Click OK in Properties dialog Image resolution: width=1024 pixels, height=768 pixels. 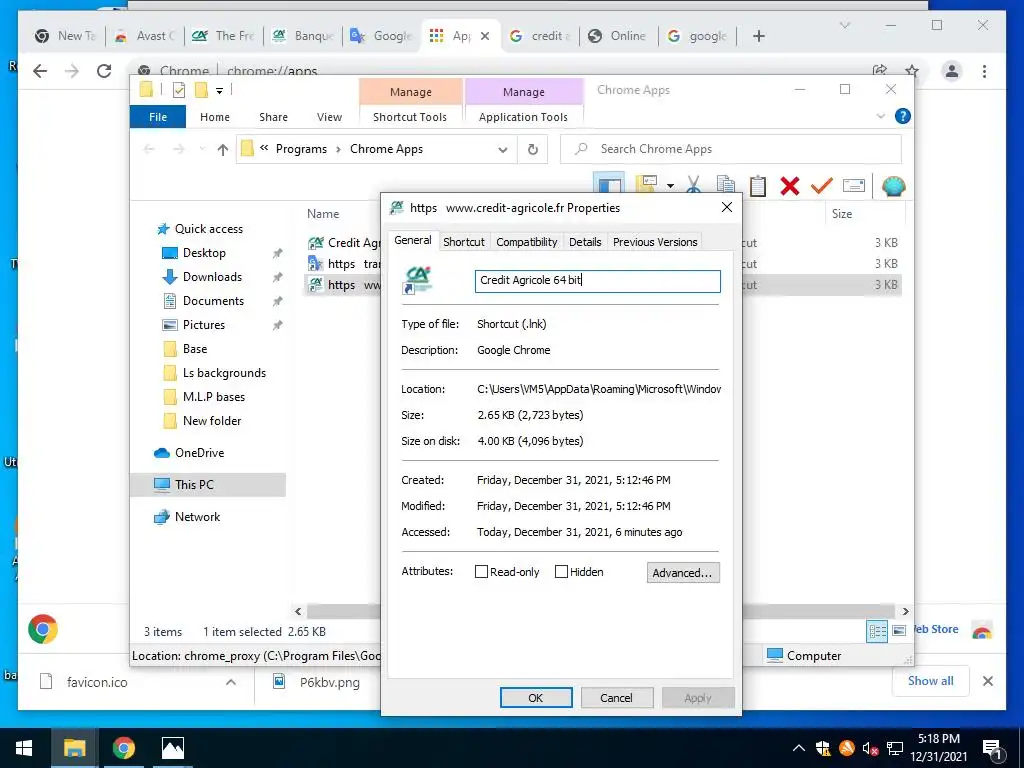[x=536, y=697]
